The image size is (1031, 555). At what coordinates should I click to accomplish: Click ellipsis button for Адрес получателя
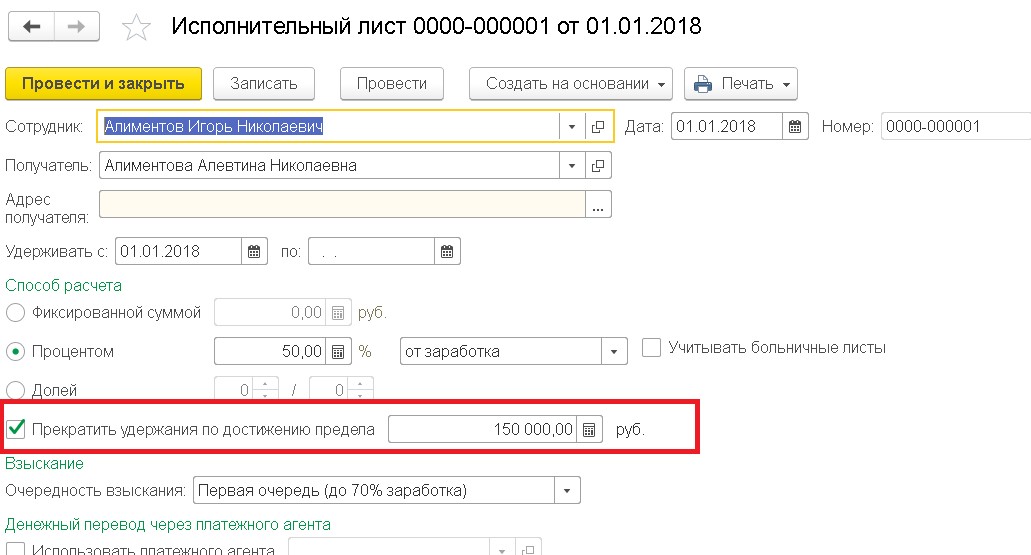[x=598, y=205]
